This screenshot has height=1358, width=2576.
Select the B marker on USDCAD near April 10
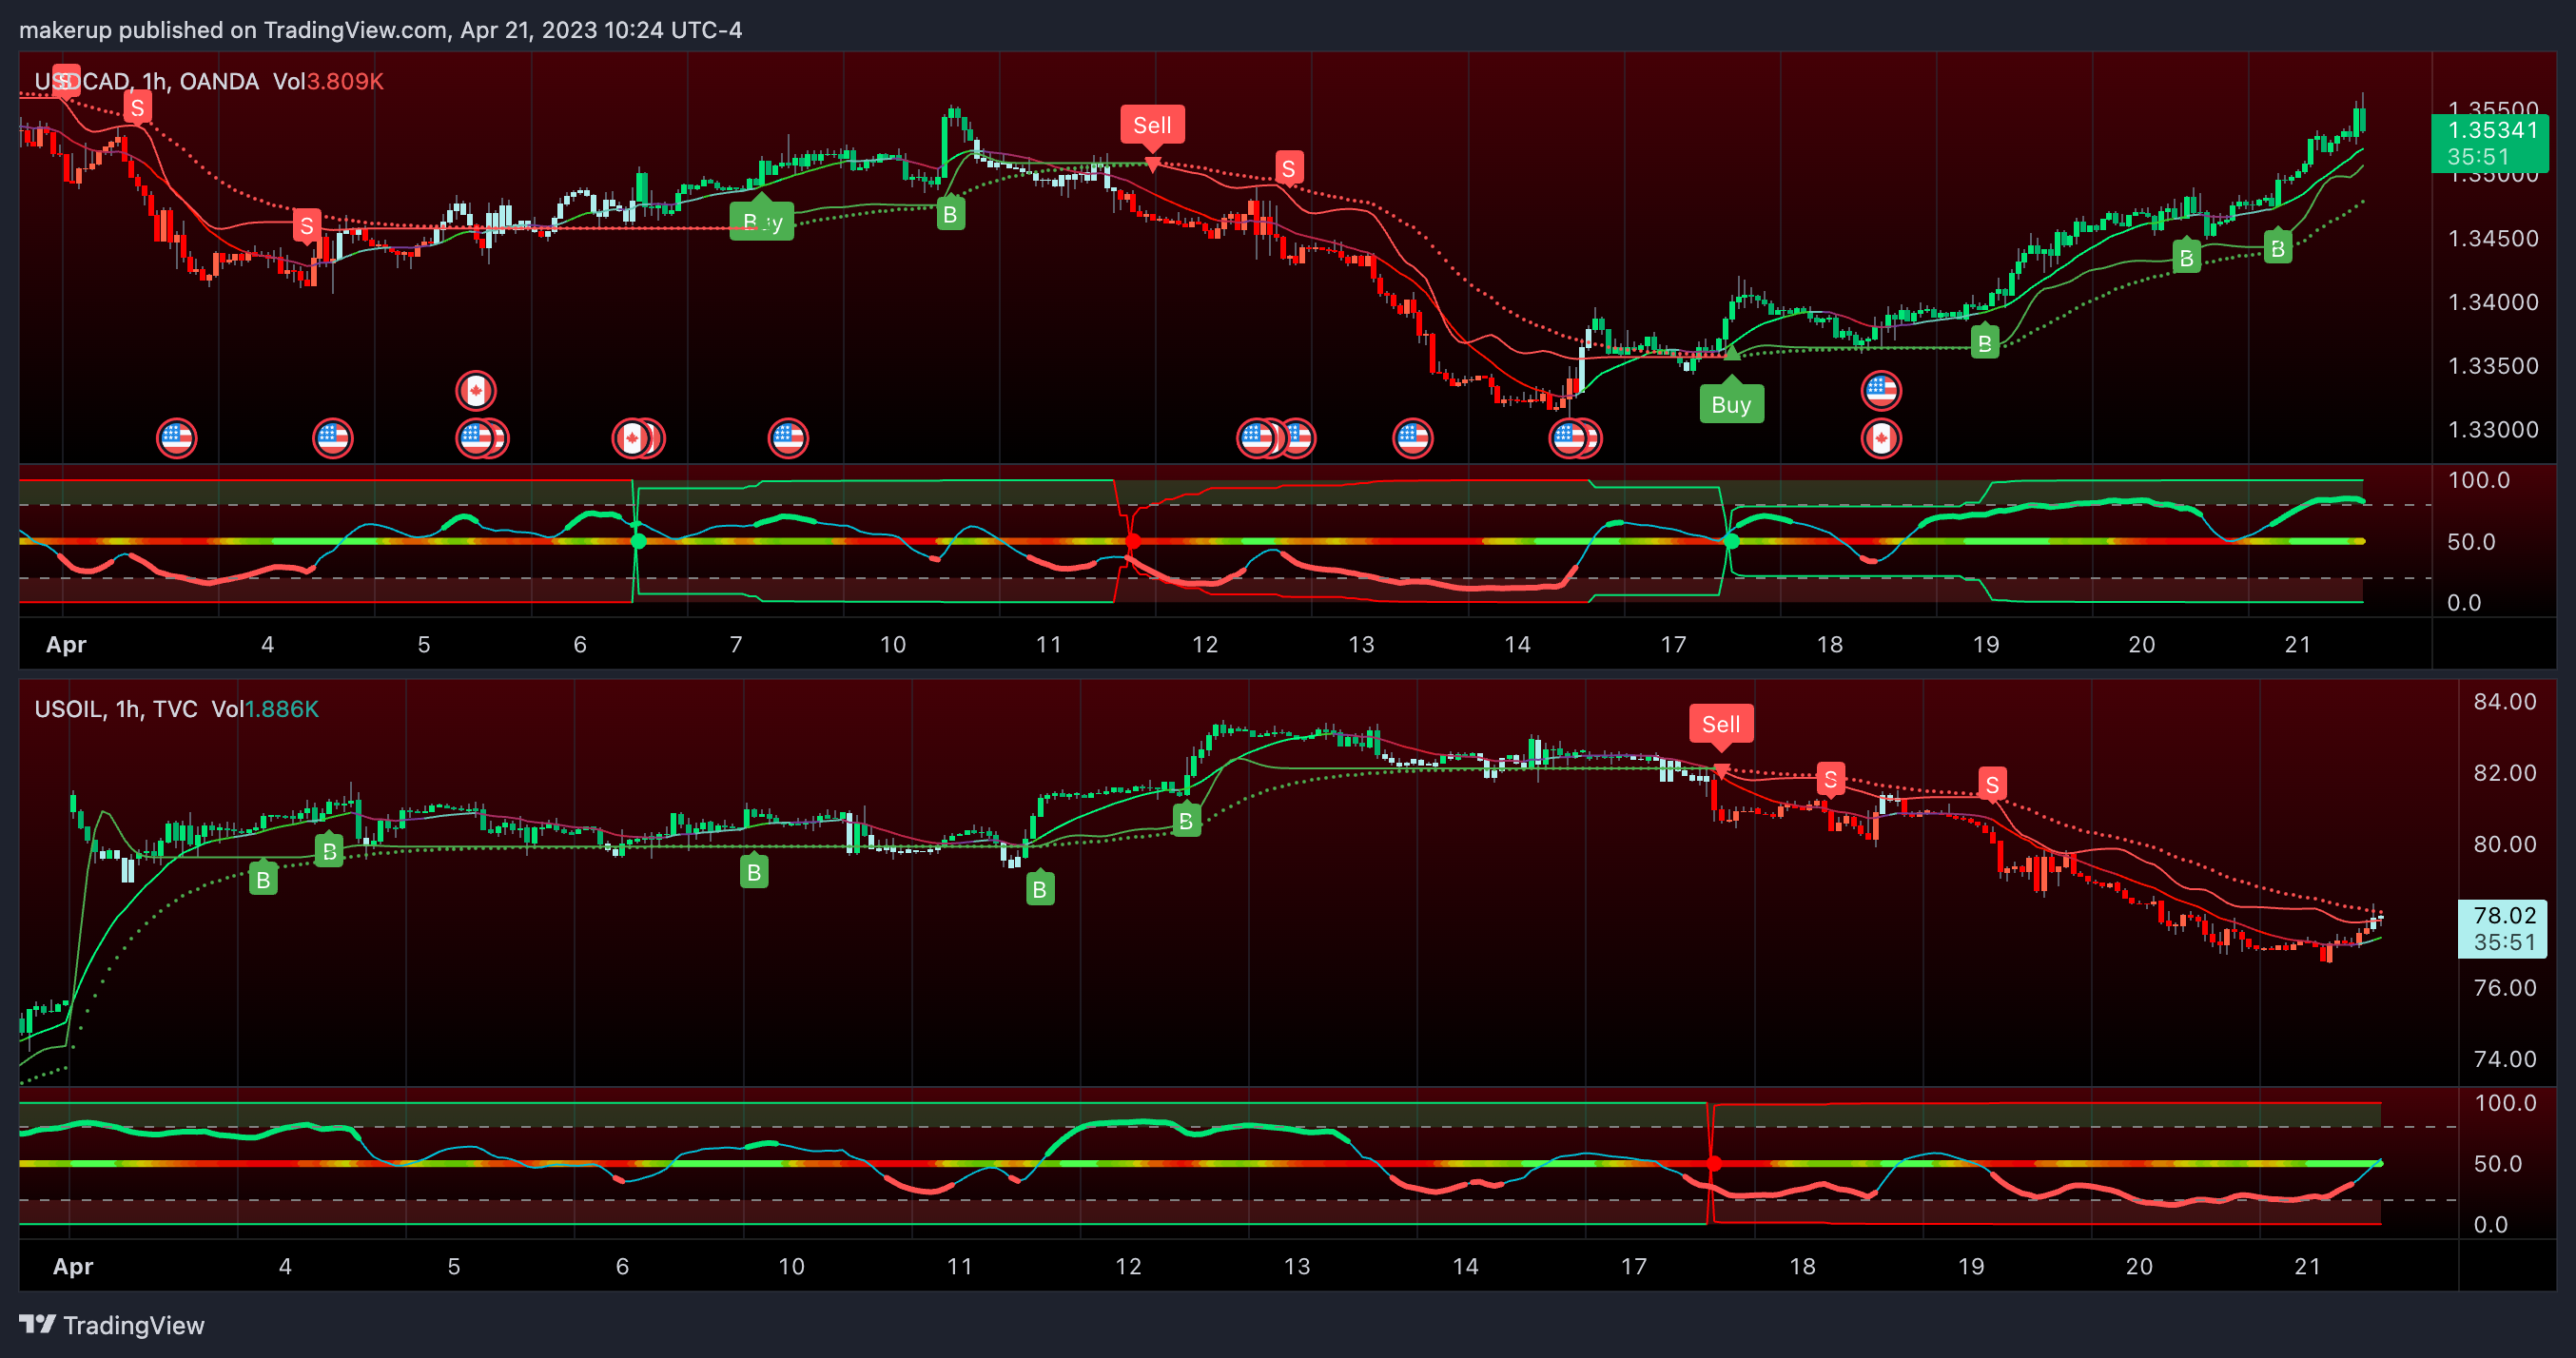click(950, 213)
